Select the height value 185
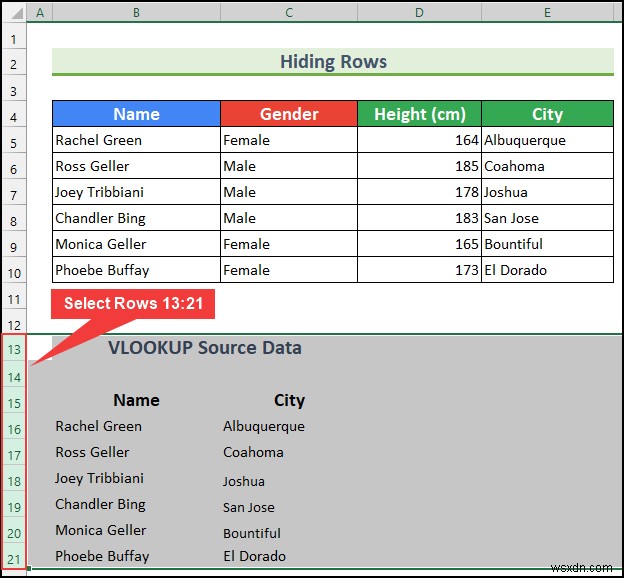The height and width of the screenshot is (578, 624). point(419,166)
